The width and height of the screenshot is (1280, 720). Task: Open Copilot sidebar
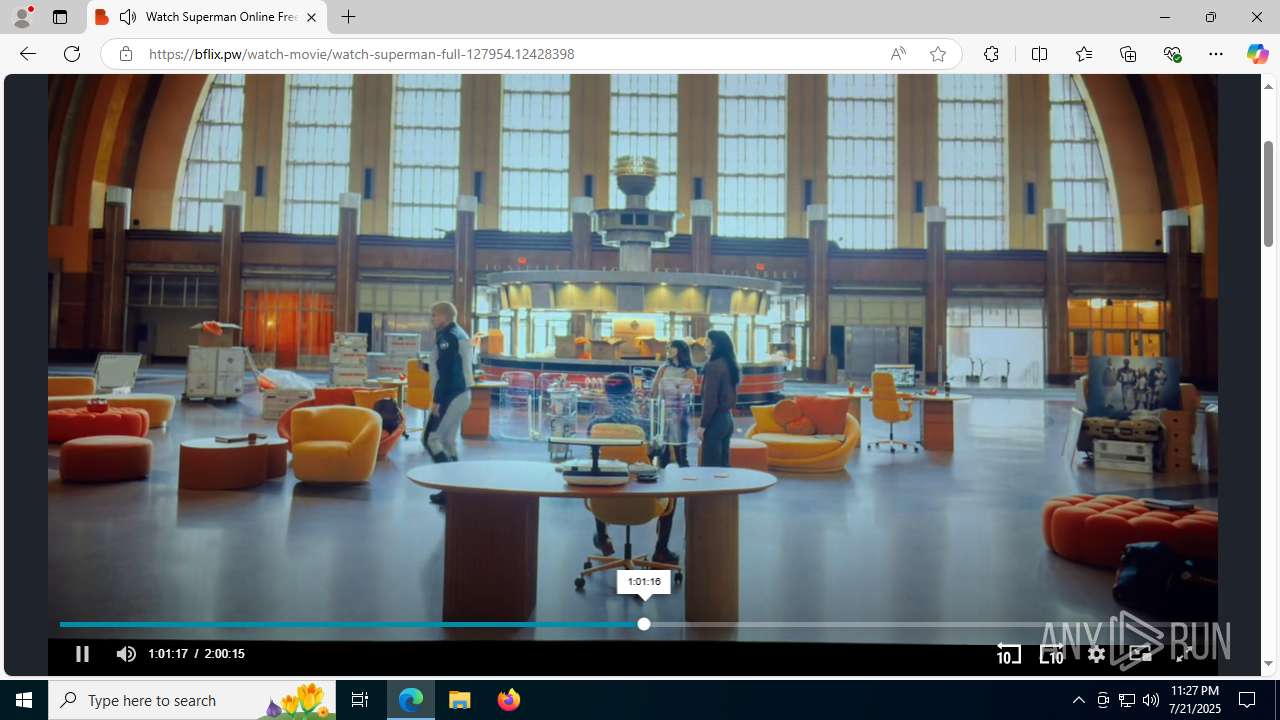1257,54
